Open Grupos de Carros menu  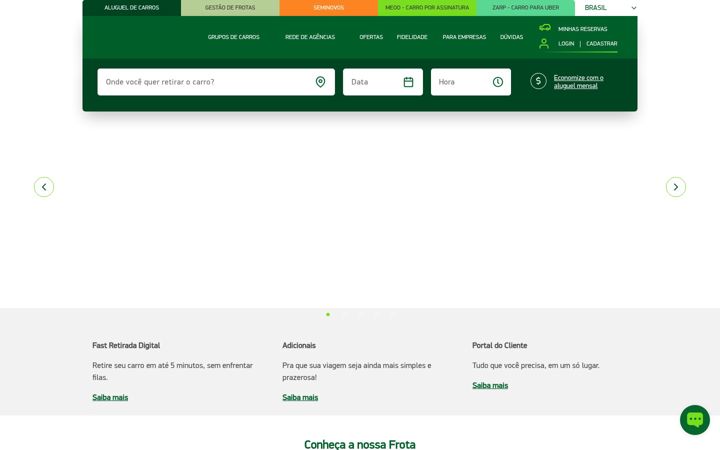(x=233, y=37)
